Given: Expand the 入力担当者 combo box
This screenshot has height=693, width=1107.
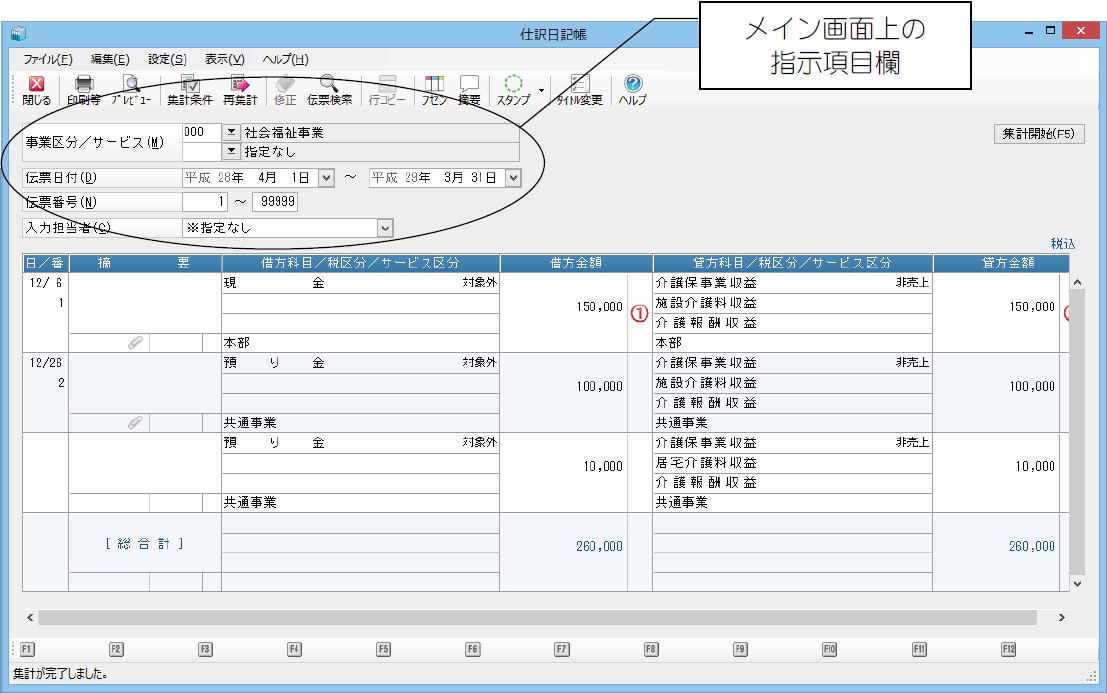Looking at the screenshot, I should pyautogui.click(x=384, y=228).
